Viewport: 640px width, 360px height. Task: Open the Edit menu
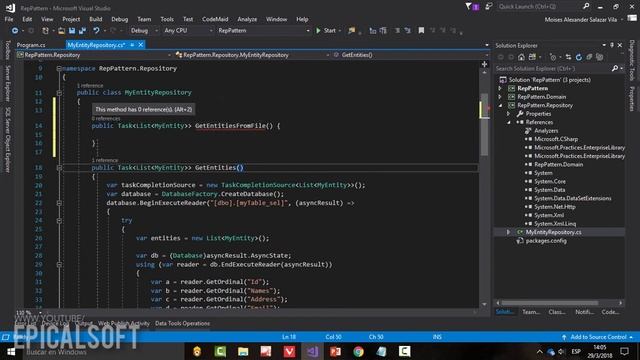tap(27, 19)
